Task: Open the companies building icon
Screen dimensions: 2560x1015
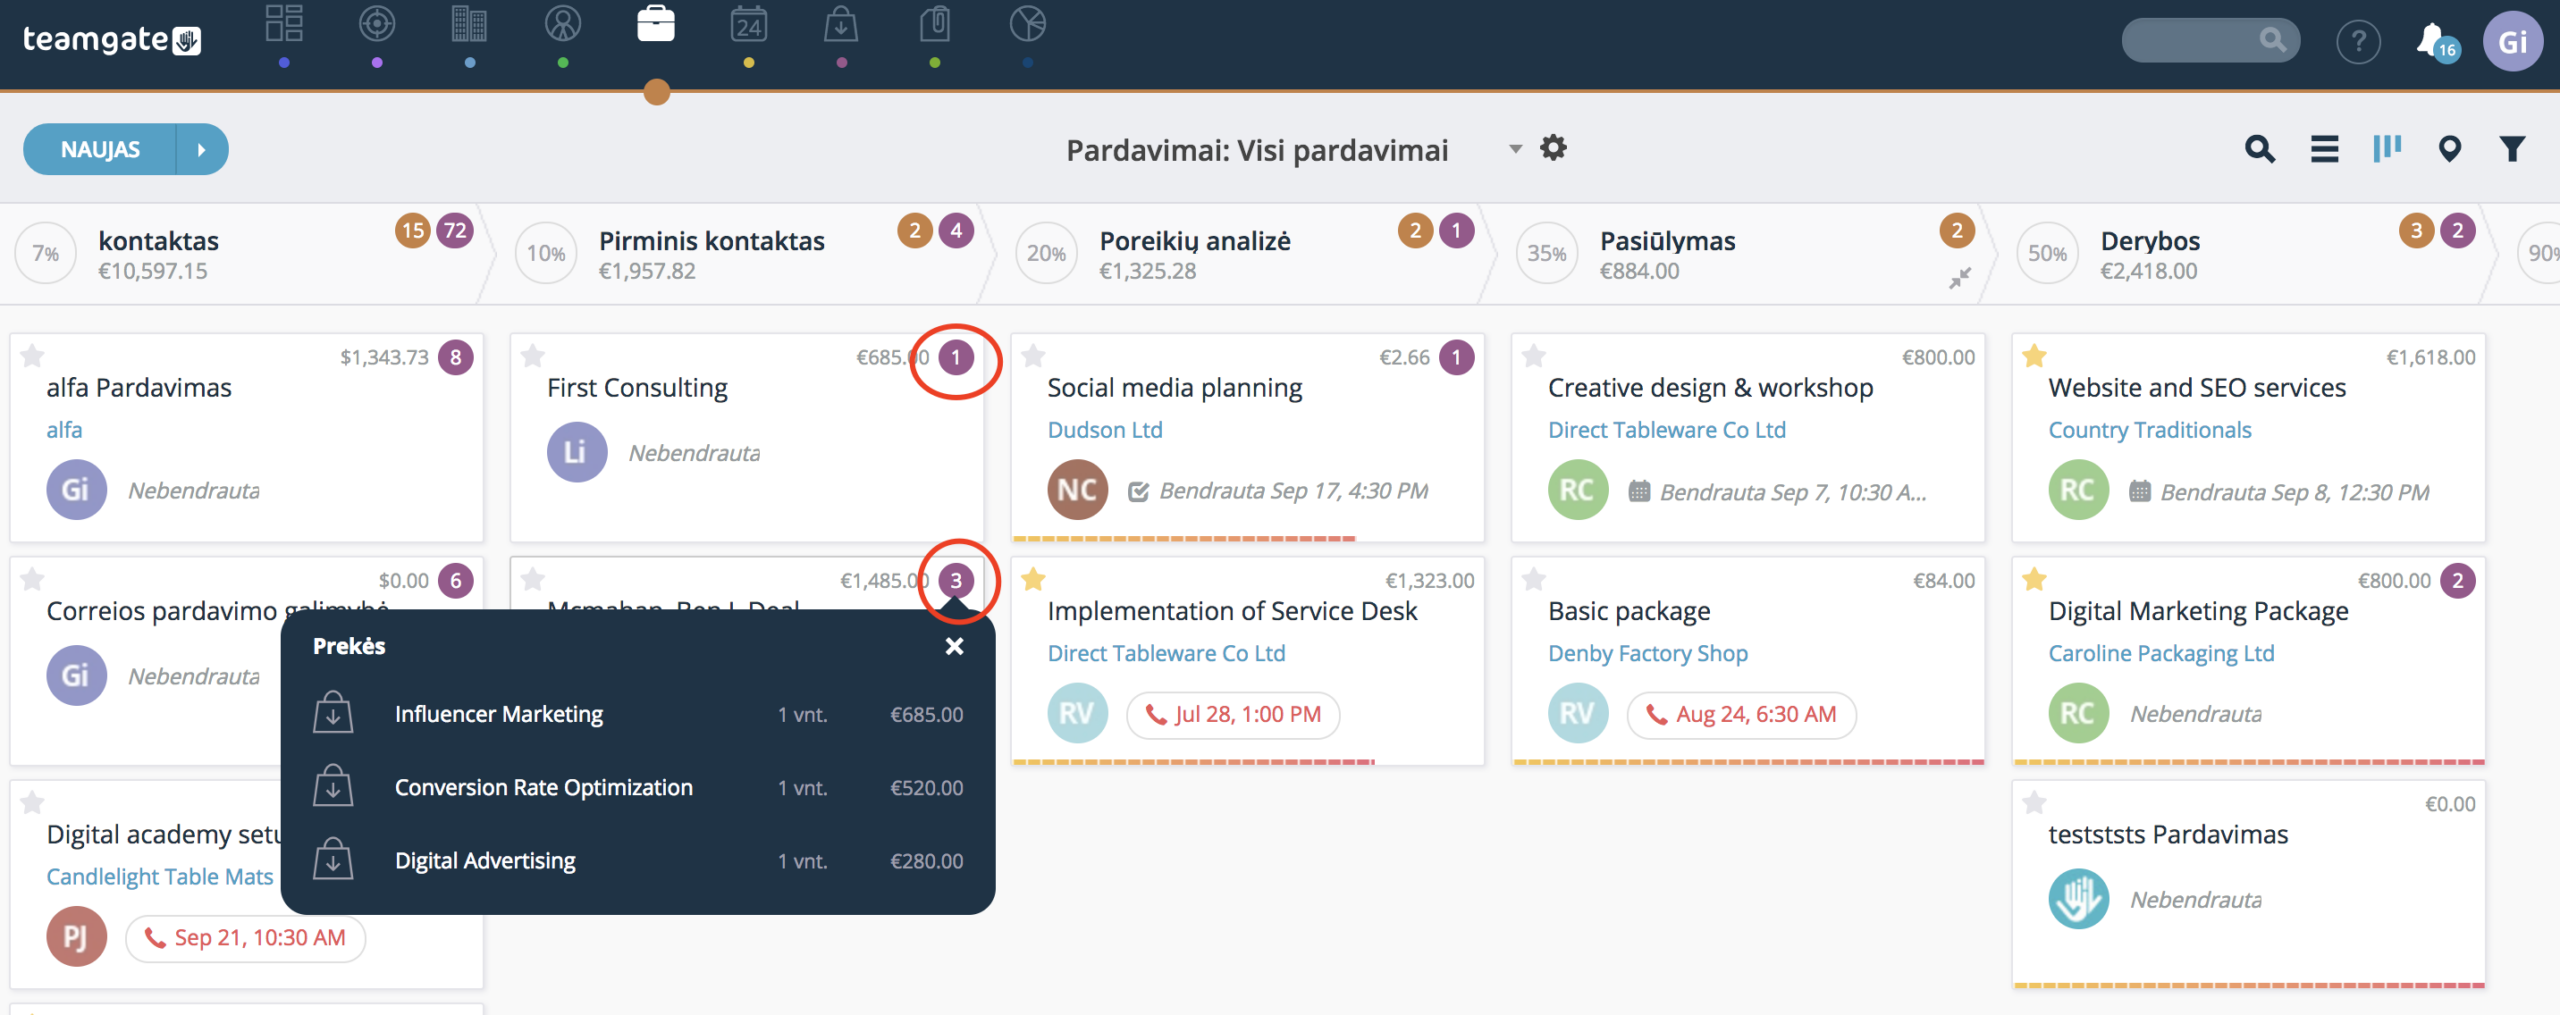Action: 469,23
